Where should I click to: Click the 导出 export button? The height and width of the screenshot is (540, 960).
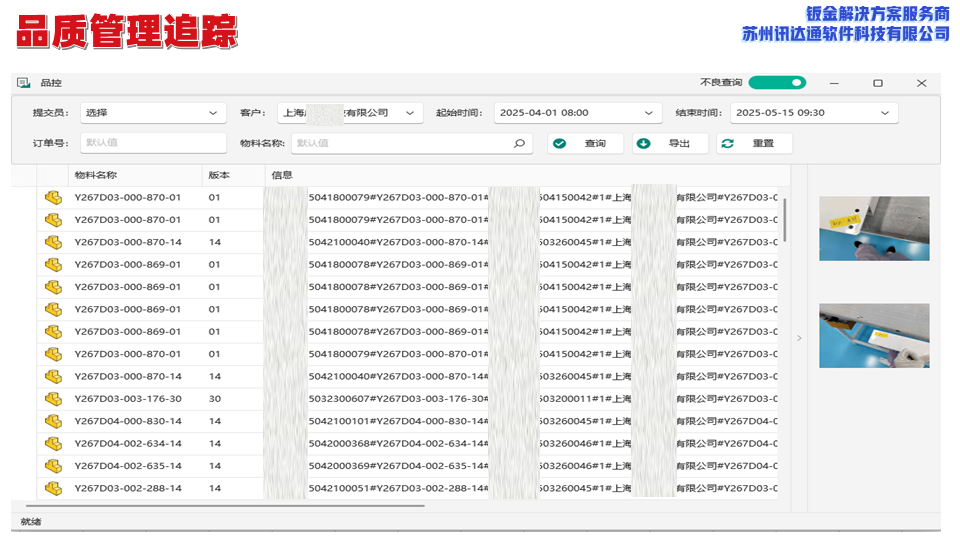(x=670, y=143)
